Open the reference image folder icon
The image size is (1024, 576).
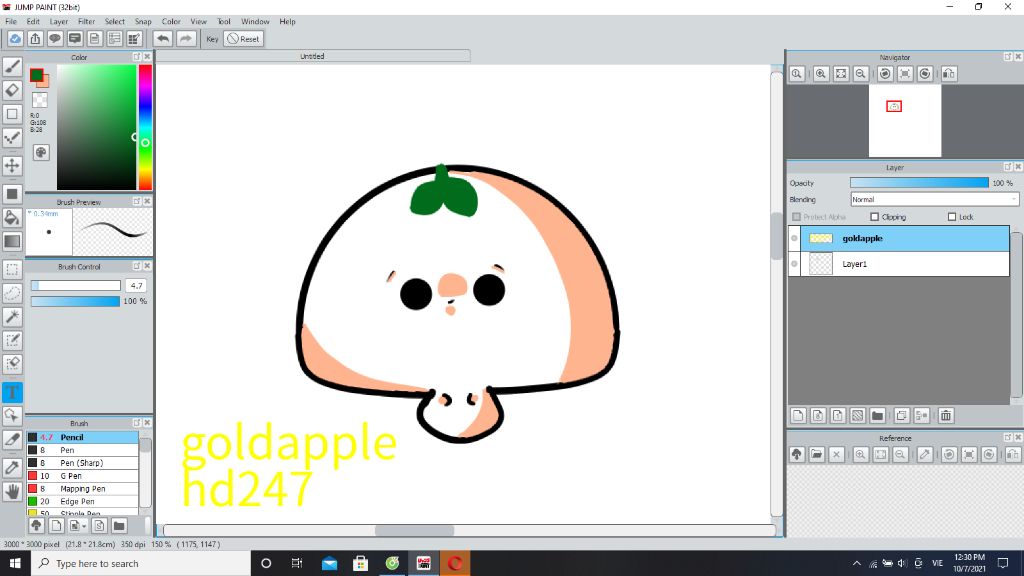[816, 455]
